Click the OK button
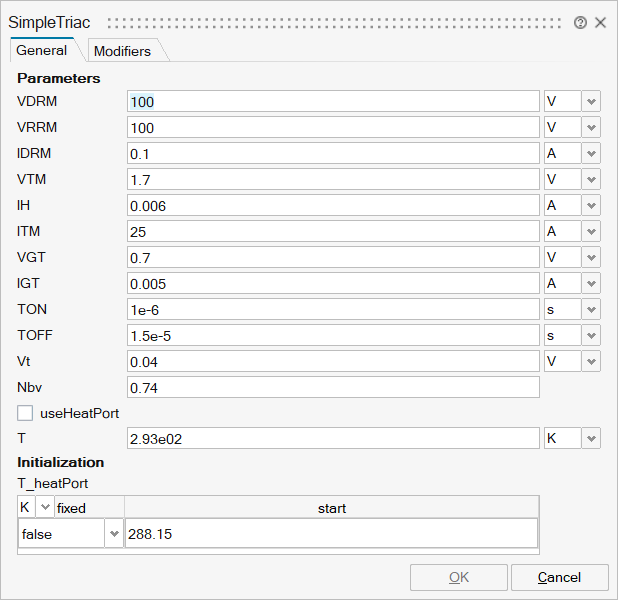 tap(458, 577)
